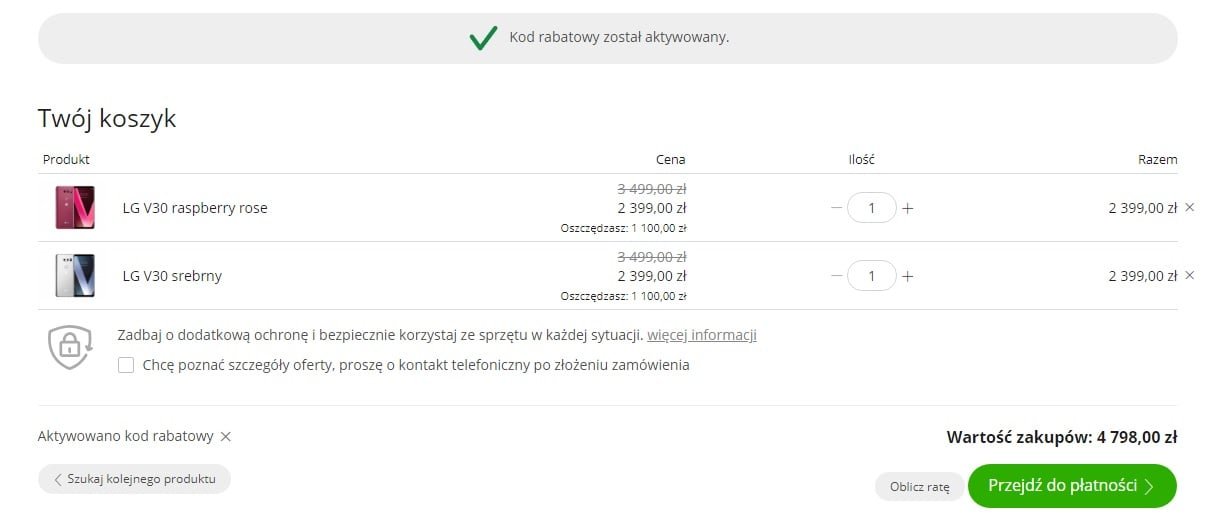Image resolution: width=1213 pixels, height=515 pixels.
Task: Increase quantity of LG V30 raspberry rose
Action: pyautogui.click(x=907, y=208)
